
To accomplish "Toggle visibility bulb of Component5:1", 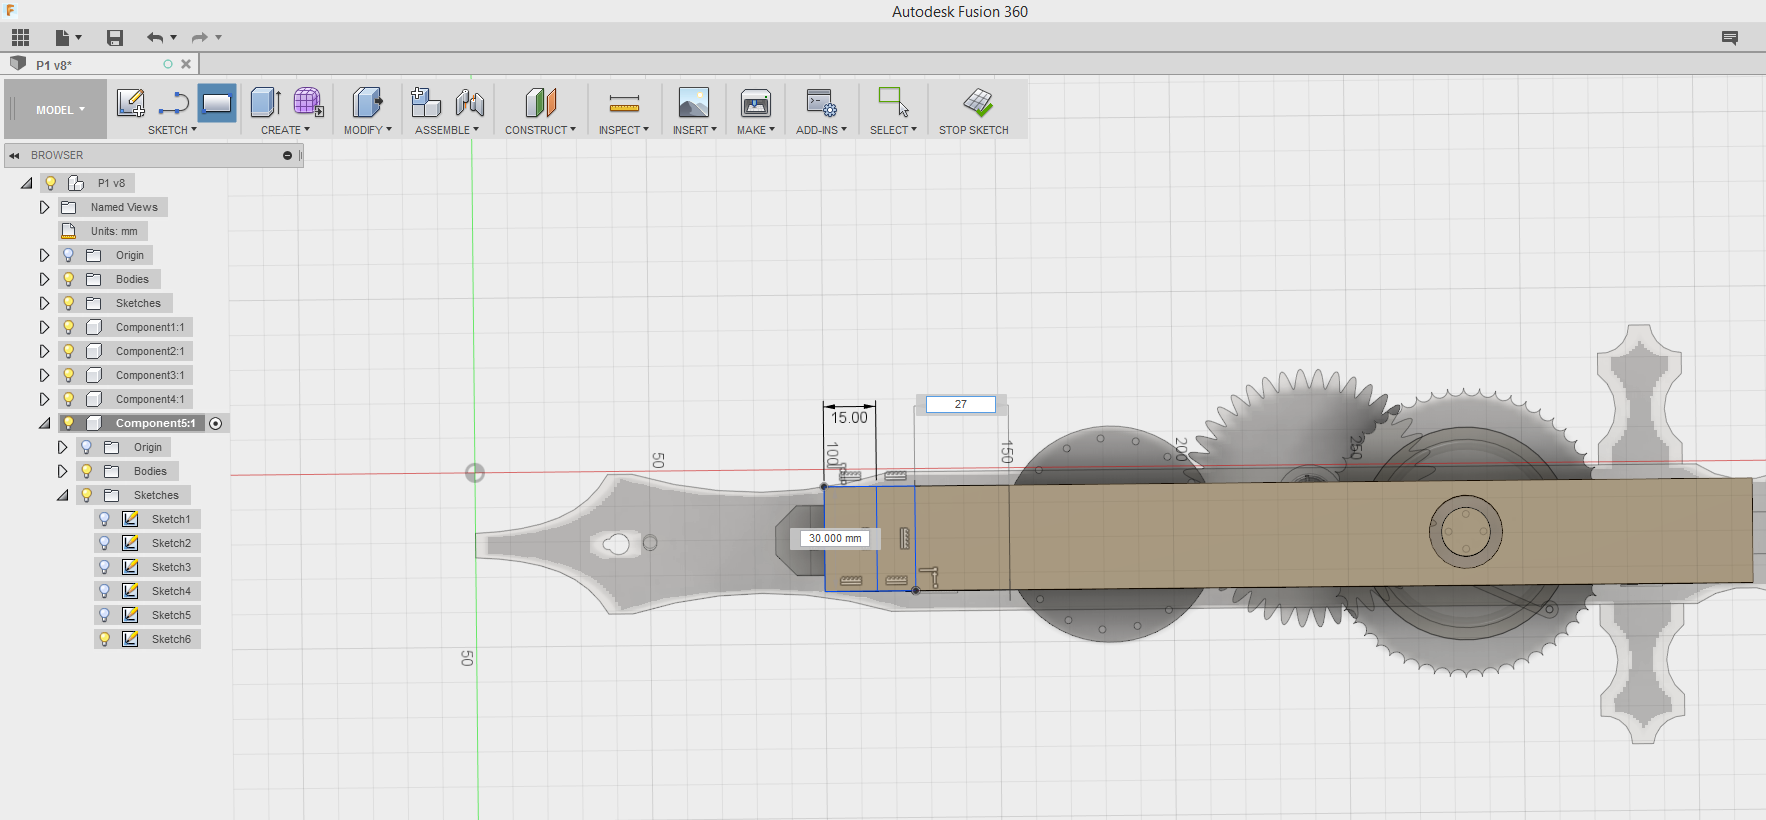I will [68, 423].
